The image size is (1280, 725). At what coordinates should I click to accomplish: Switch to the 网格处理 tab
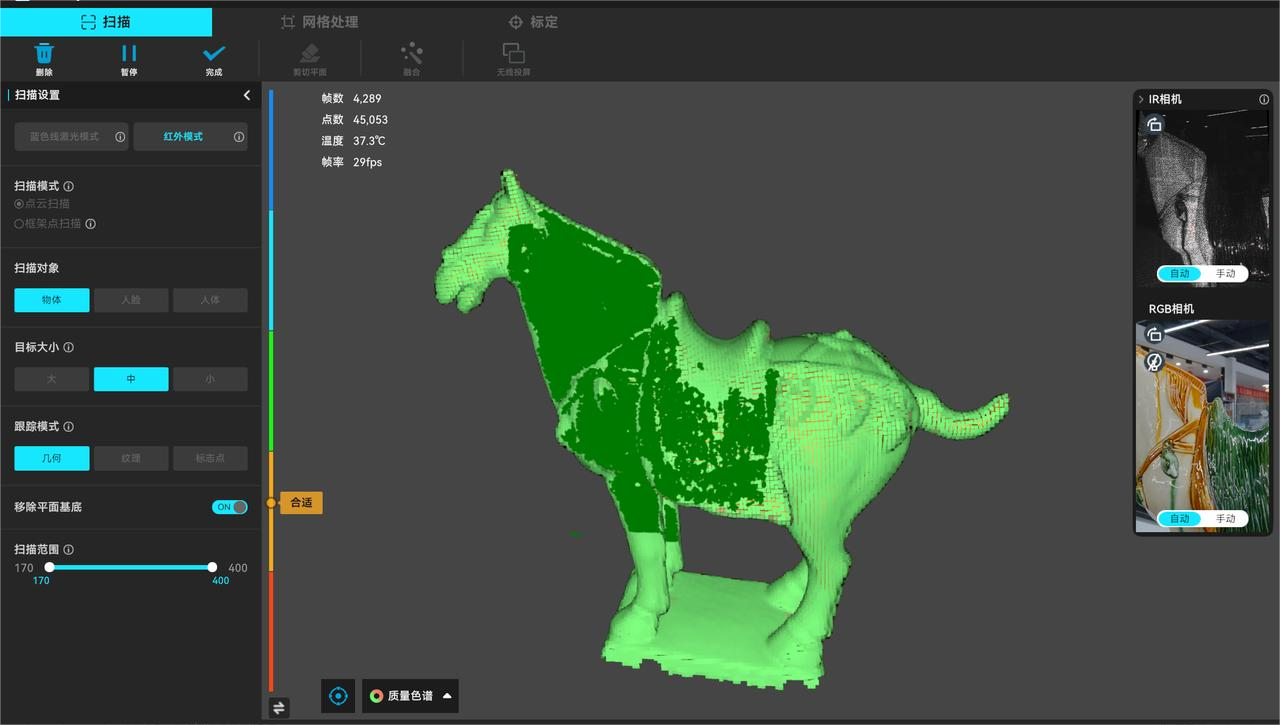point(319,22)
